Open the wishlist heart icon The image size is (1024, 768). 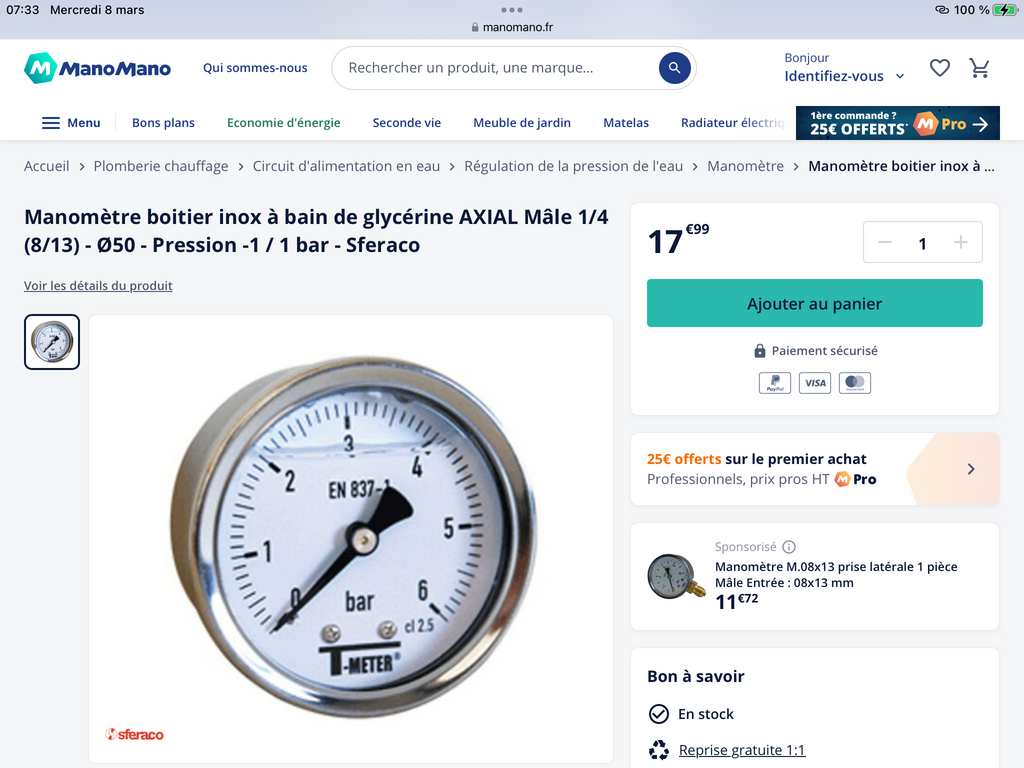click(x=940, y=68)
